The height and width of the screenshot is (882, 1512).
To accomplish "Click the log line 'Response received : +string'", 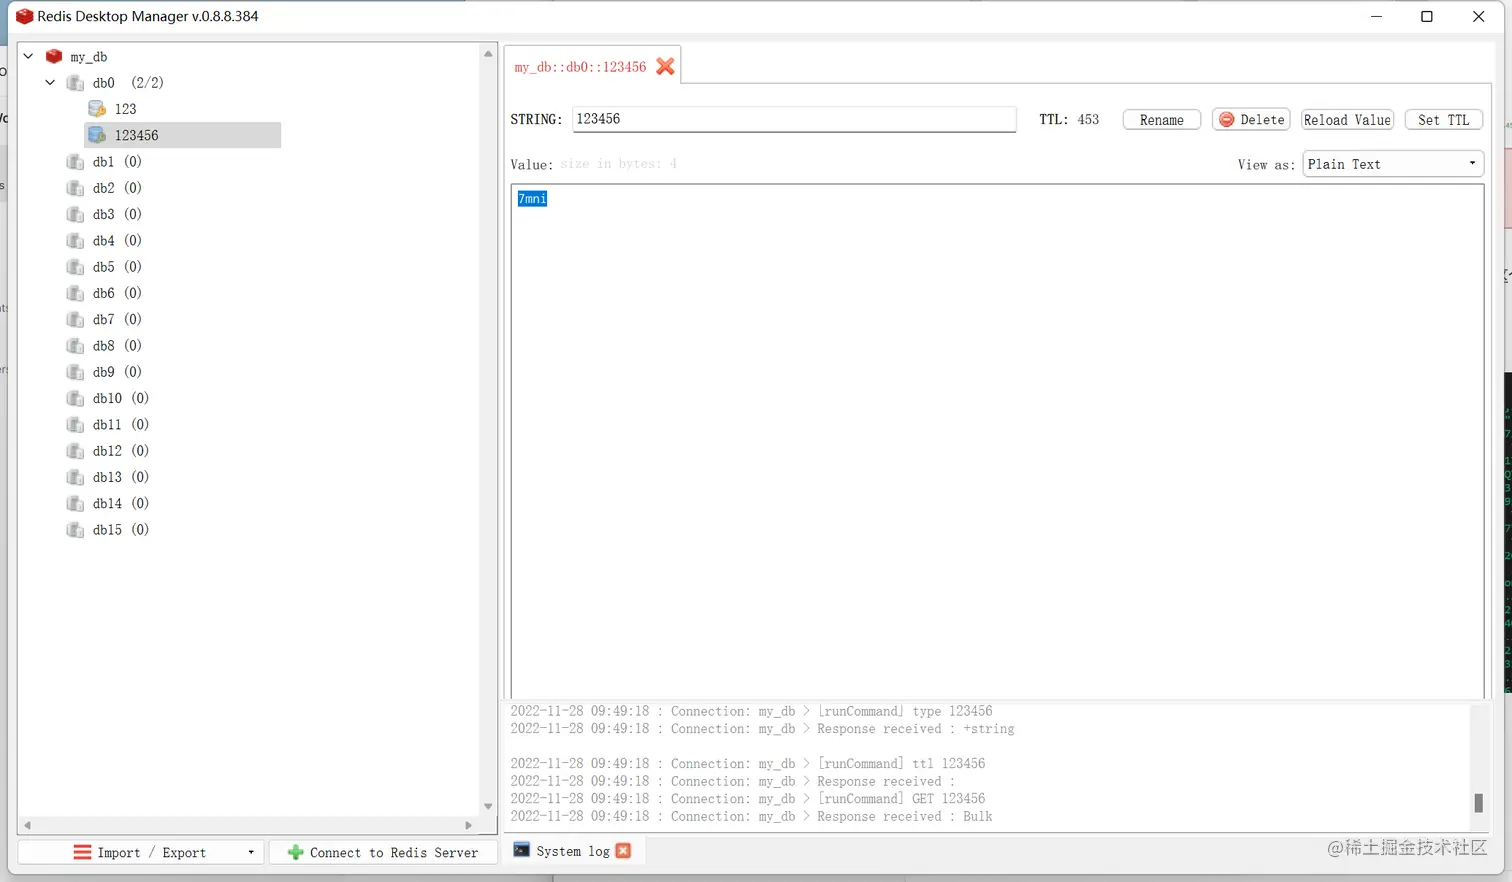I will click(x=762, y=729).
